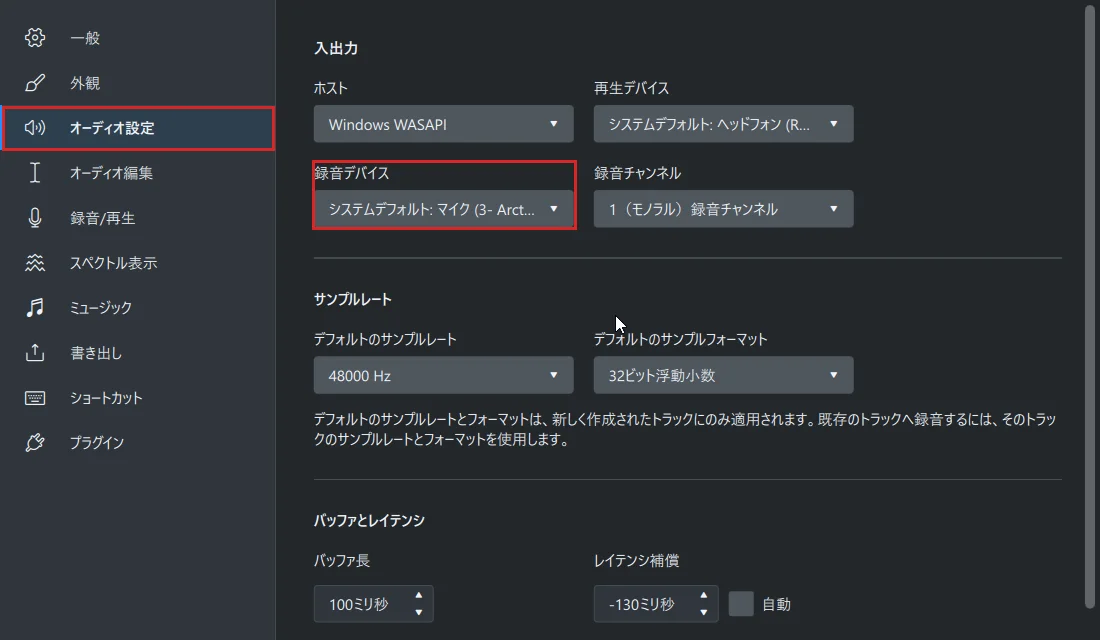The height and width of the screenshot is (640, 1100).
Task: Switch to the 外観 settings page
Action: pyautogui.click(x=138, y=83)
